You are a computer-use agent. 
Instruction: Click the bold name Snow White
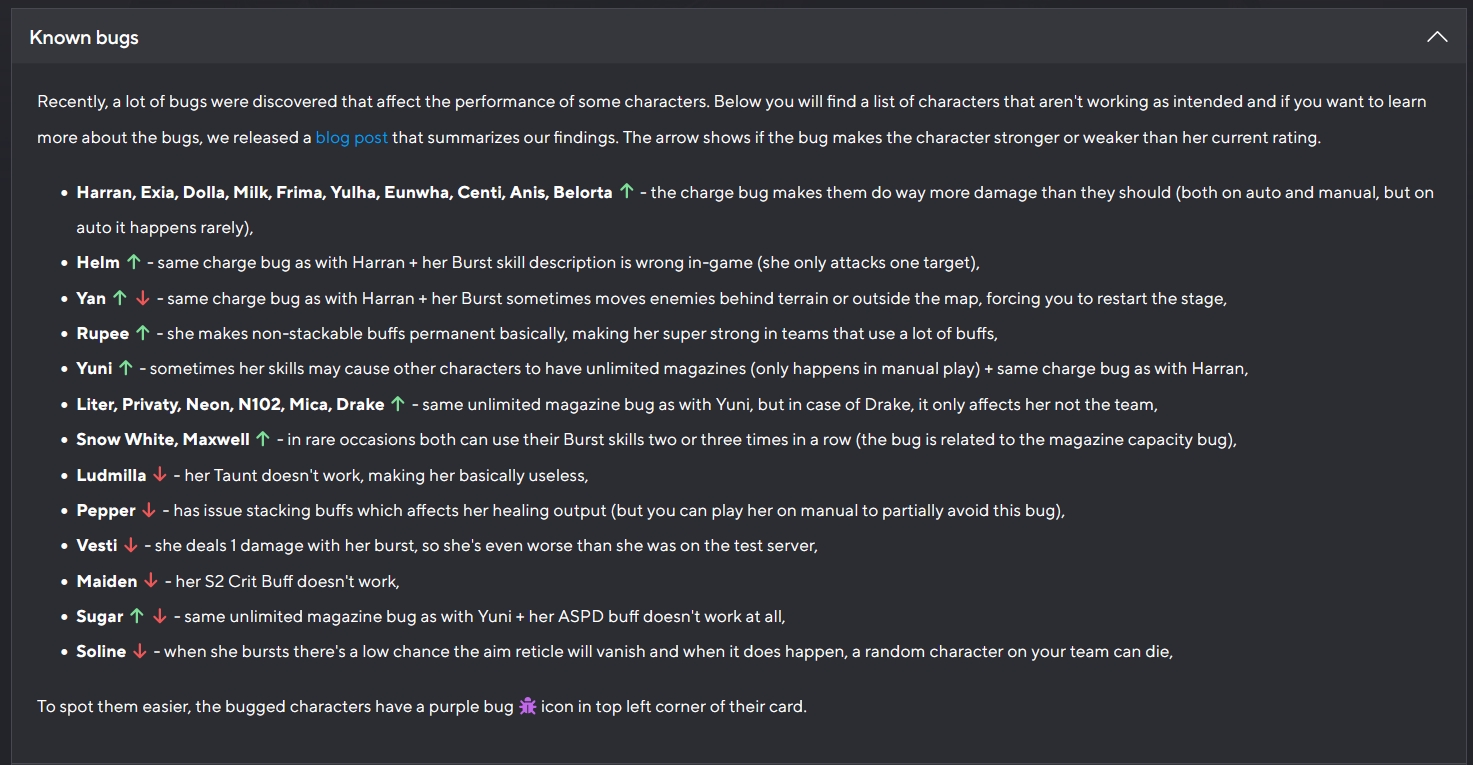coord(113,439)
